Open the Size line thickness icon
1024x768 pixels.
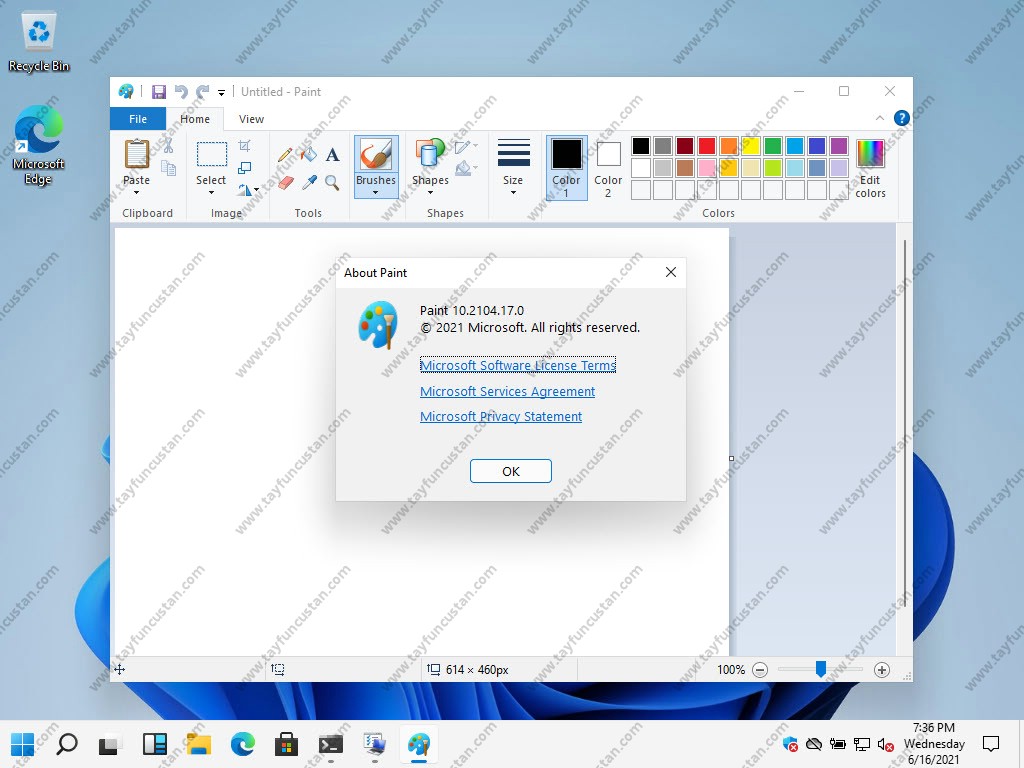[x=513, y=153]
